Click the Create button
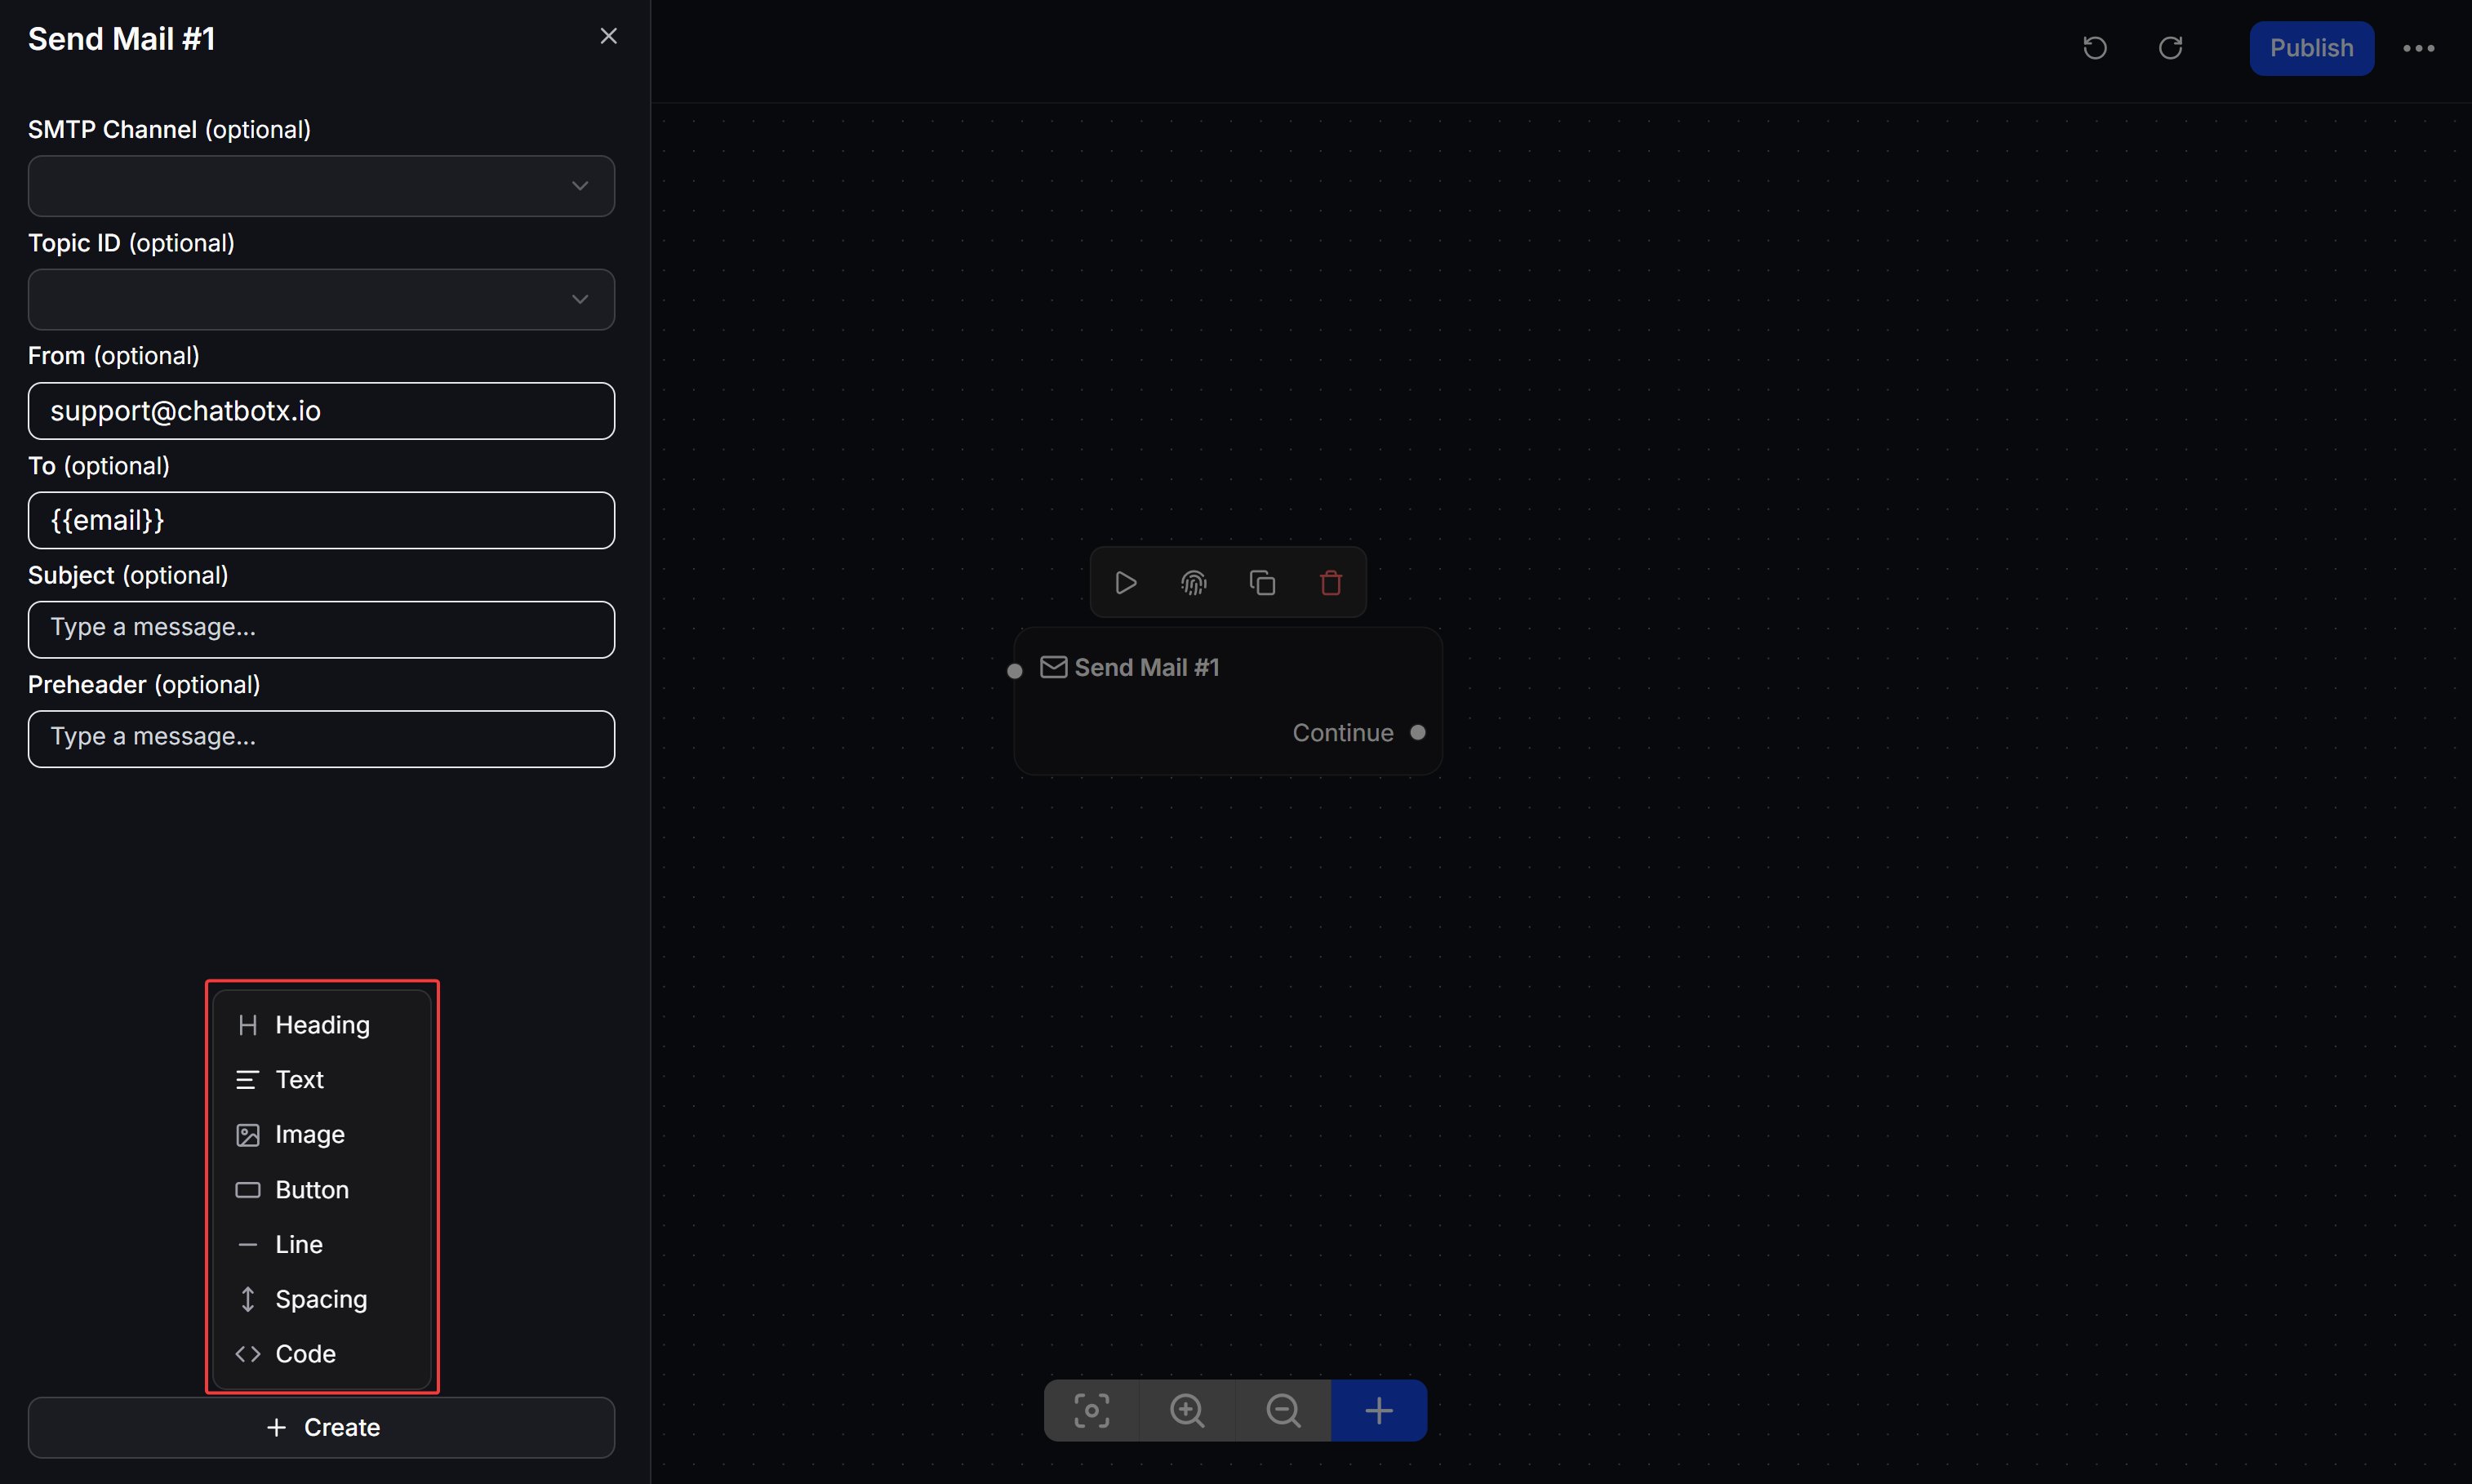 321,1427
